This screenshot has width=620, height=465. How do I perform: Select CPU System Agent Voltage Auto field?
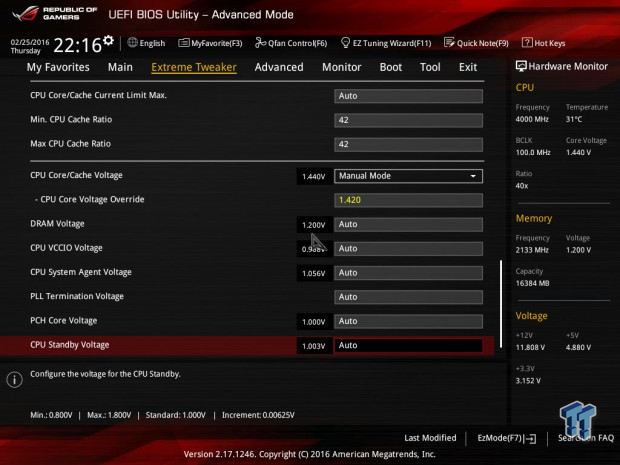[x=408, y=273]
